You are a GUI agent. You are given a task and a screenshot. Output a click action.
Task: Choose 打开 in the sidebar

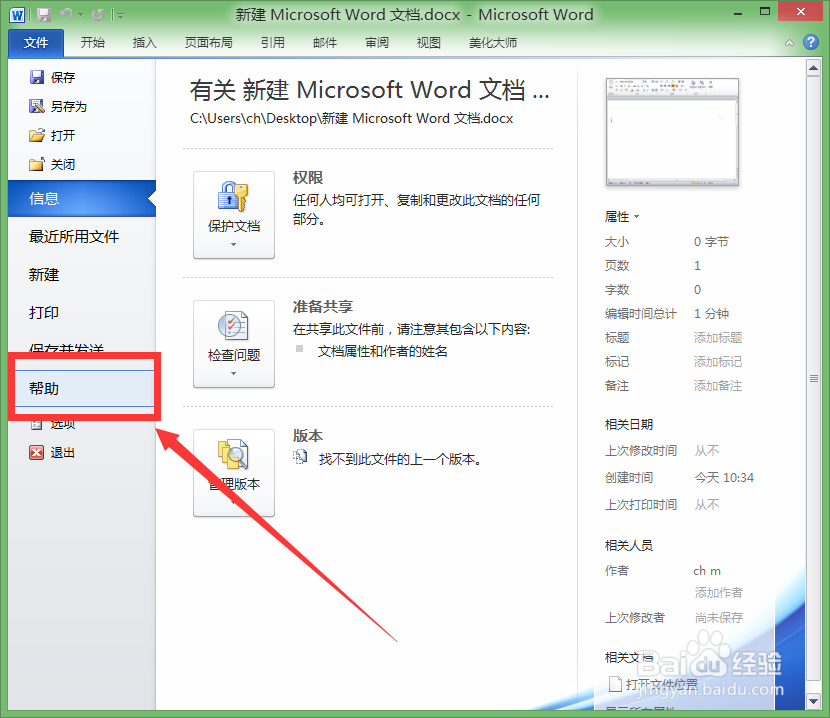click(52, 136)
